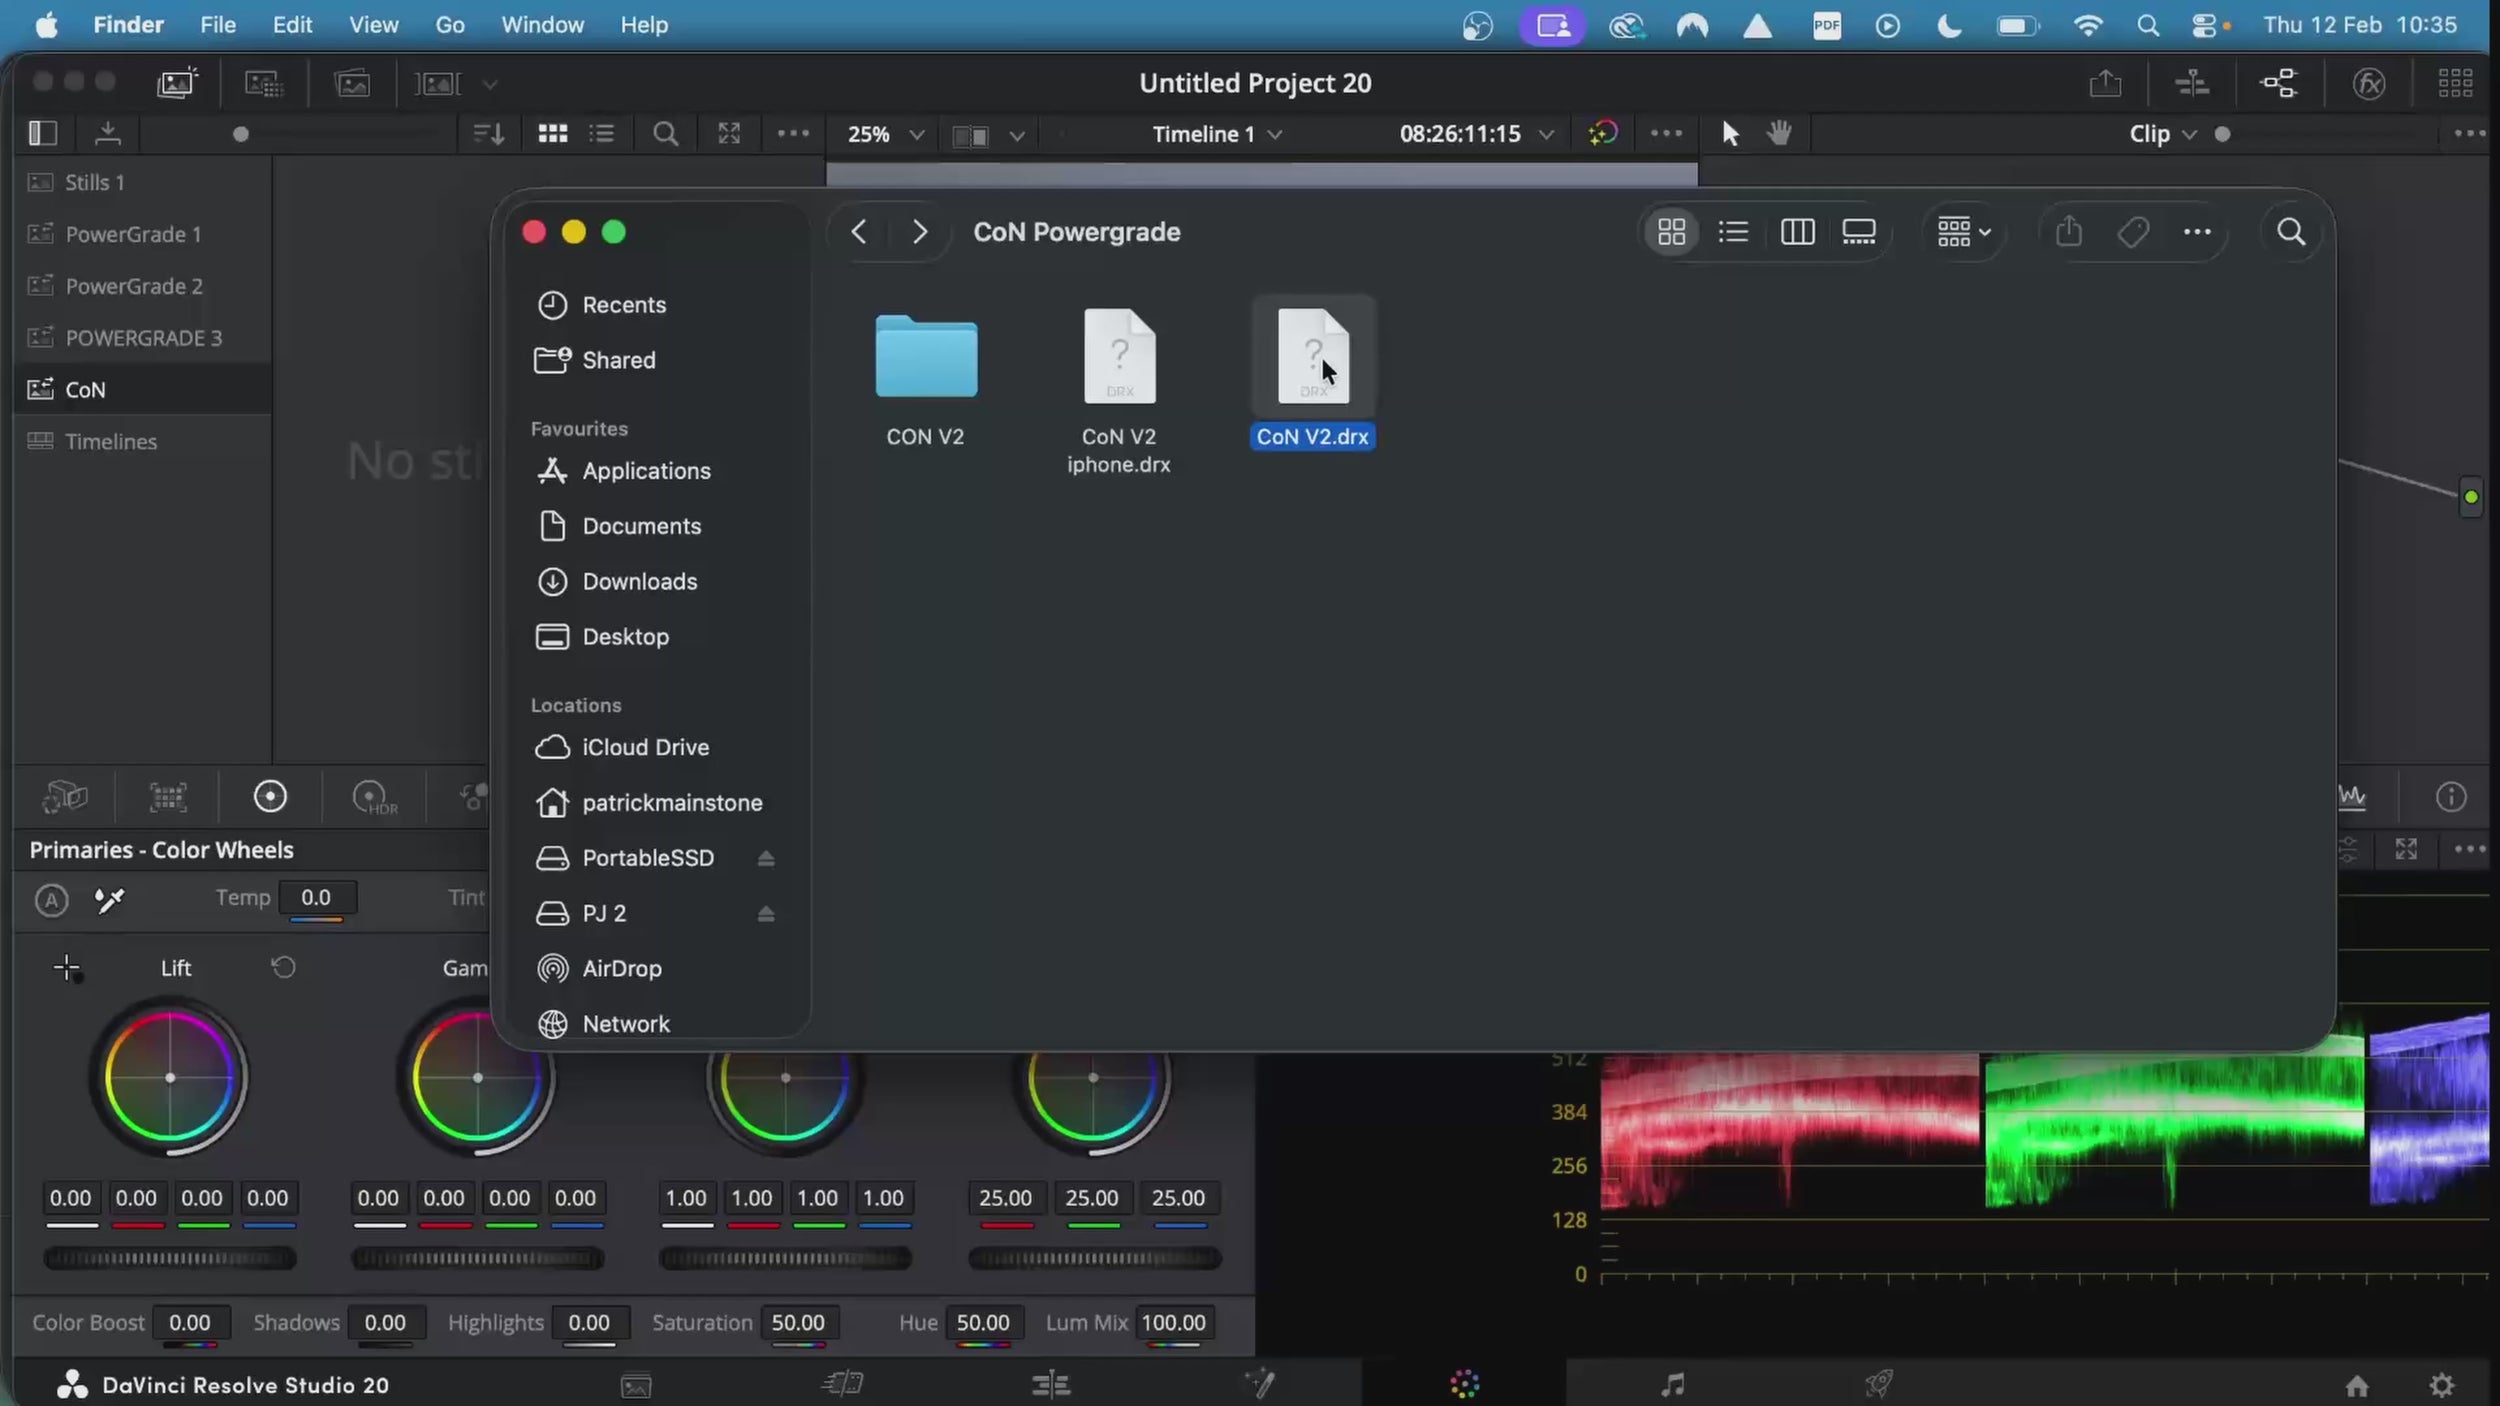Toggle auto balance A button
The image size is (2500, 1406).
(x=51, y=900)
